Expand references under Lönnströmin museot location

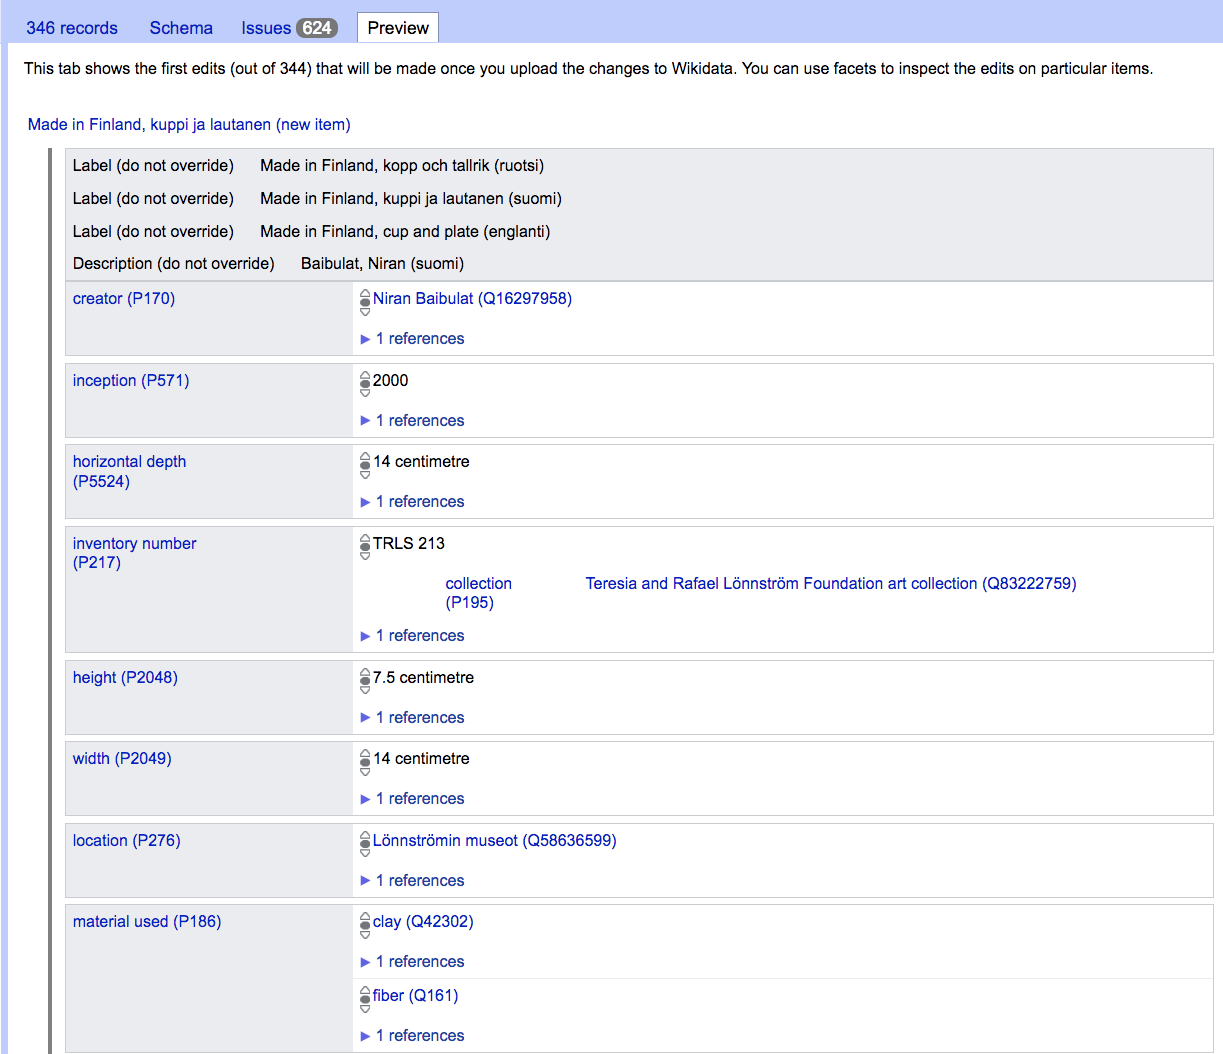point(412,881)
